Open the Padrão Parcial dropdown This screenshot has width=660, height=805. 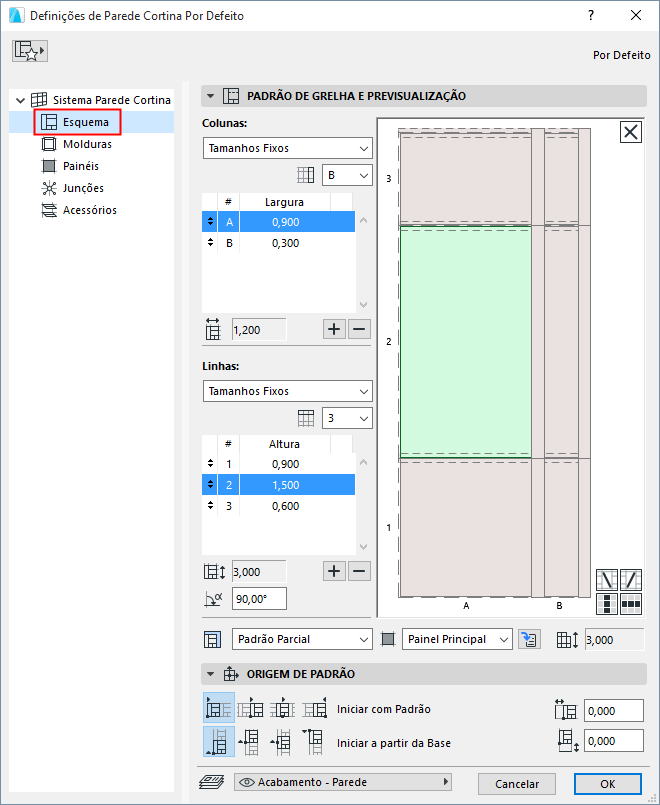click(302, 639)
